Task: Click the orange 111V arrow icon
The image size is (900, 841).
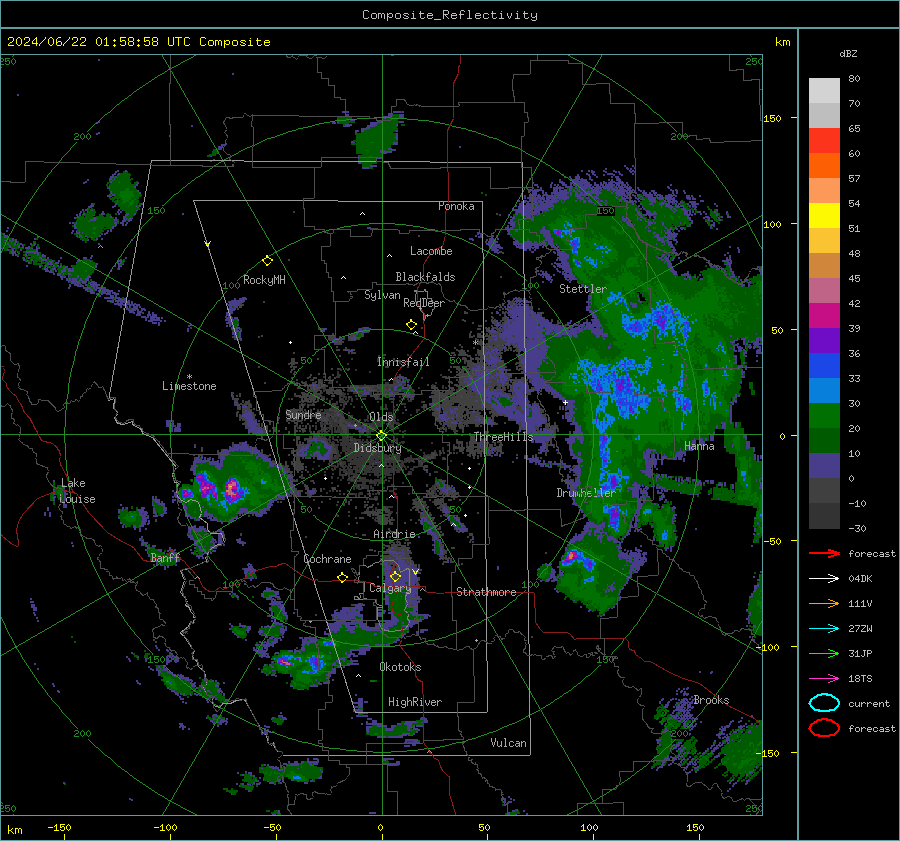Action: coord(824,603)
